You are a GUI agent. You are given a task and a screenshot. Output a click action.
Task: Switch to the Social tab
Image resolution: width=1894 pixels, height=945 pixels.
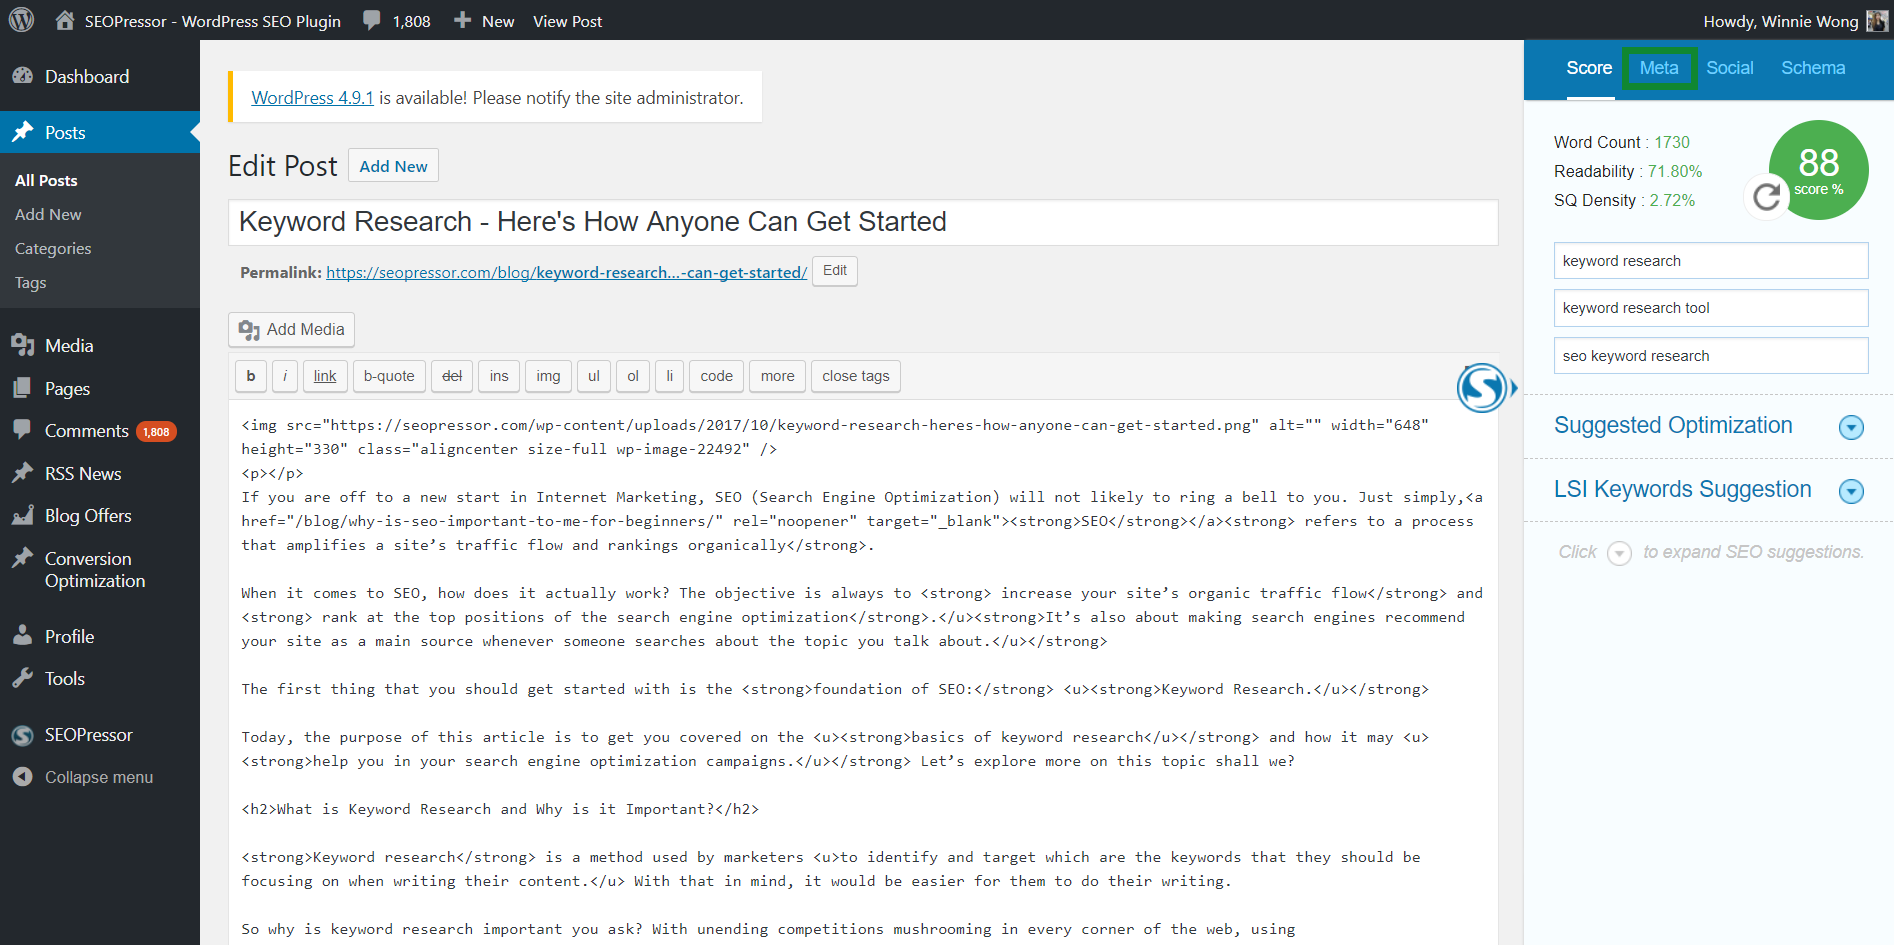coord(1730,68)
